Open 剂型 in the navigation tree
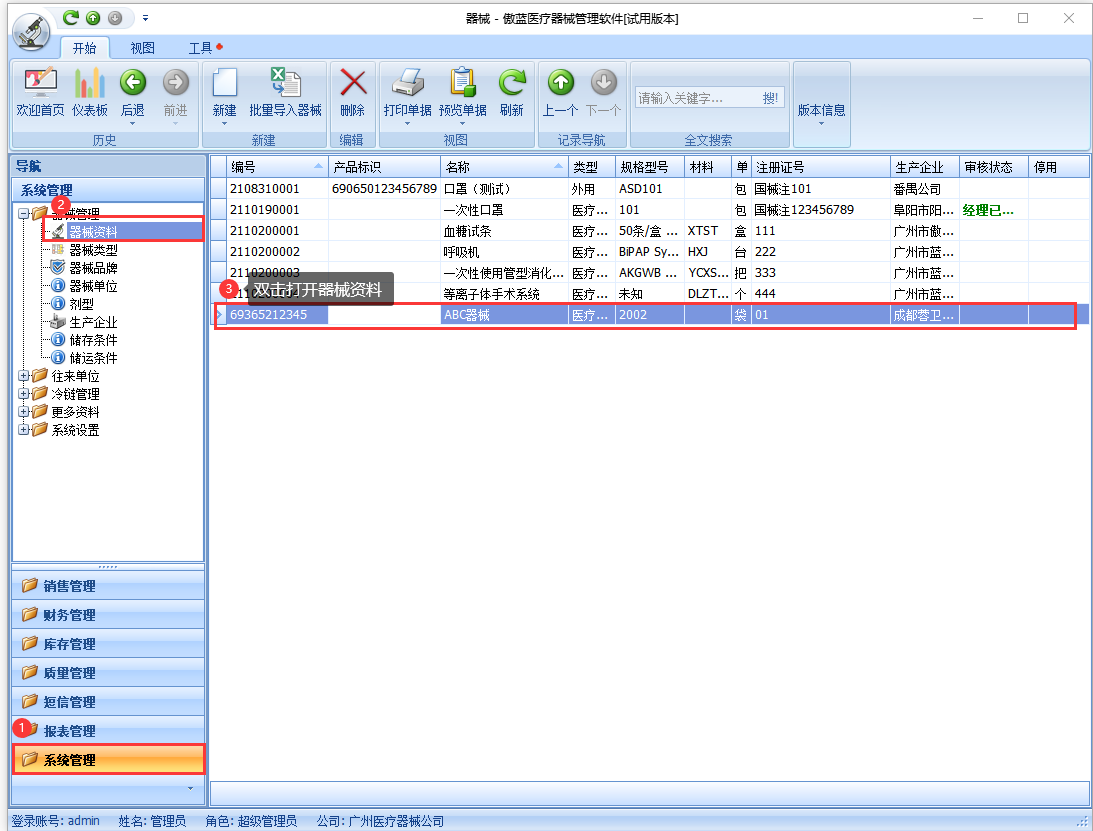Screen dimensions: 1093x831 point(82,304)
